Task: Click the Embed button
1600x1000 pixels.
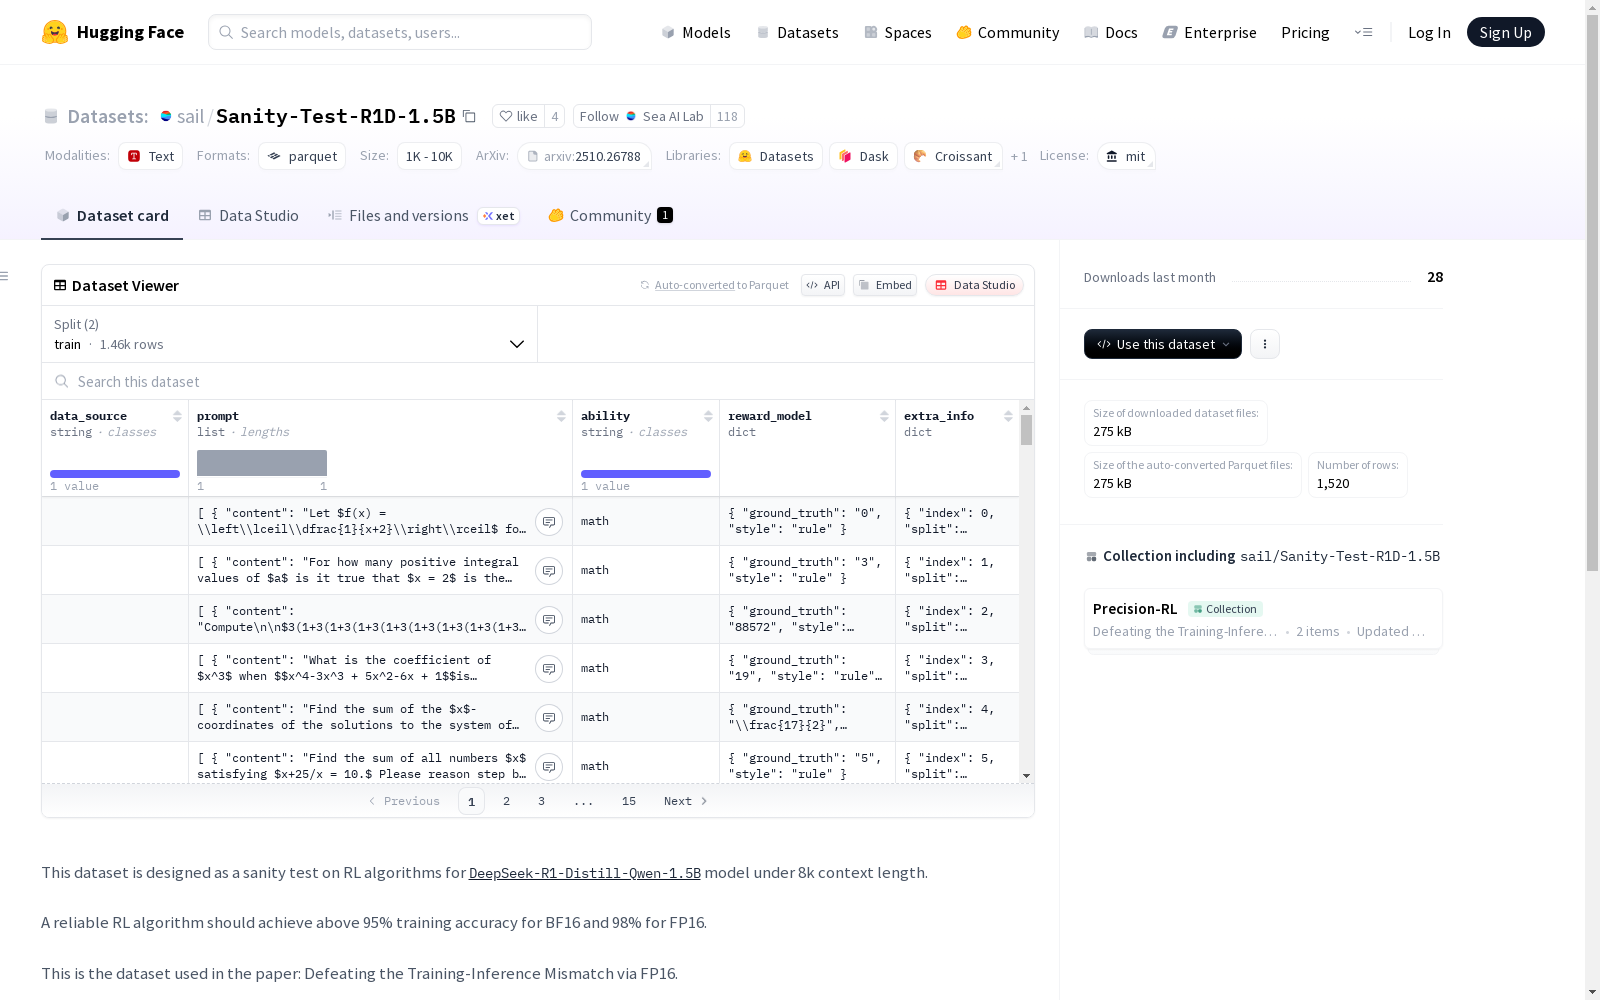Action: pyautogui.click(x=885, y=285)
